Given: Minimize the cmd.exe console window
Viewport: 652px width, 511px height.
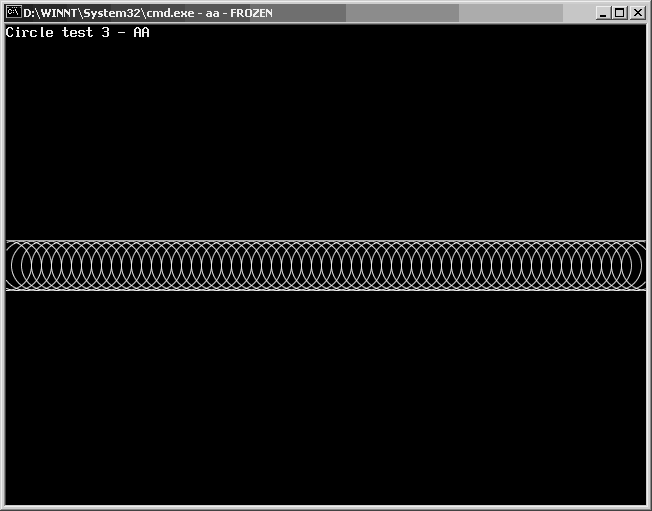Looking at the screenshot, I should click(603, 13).
